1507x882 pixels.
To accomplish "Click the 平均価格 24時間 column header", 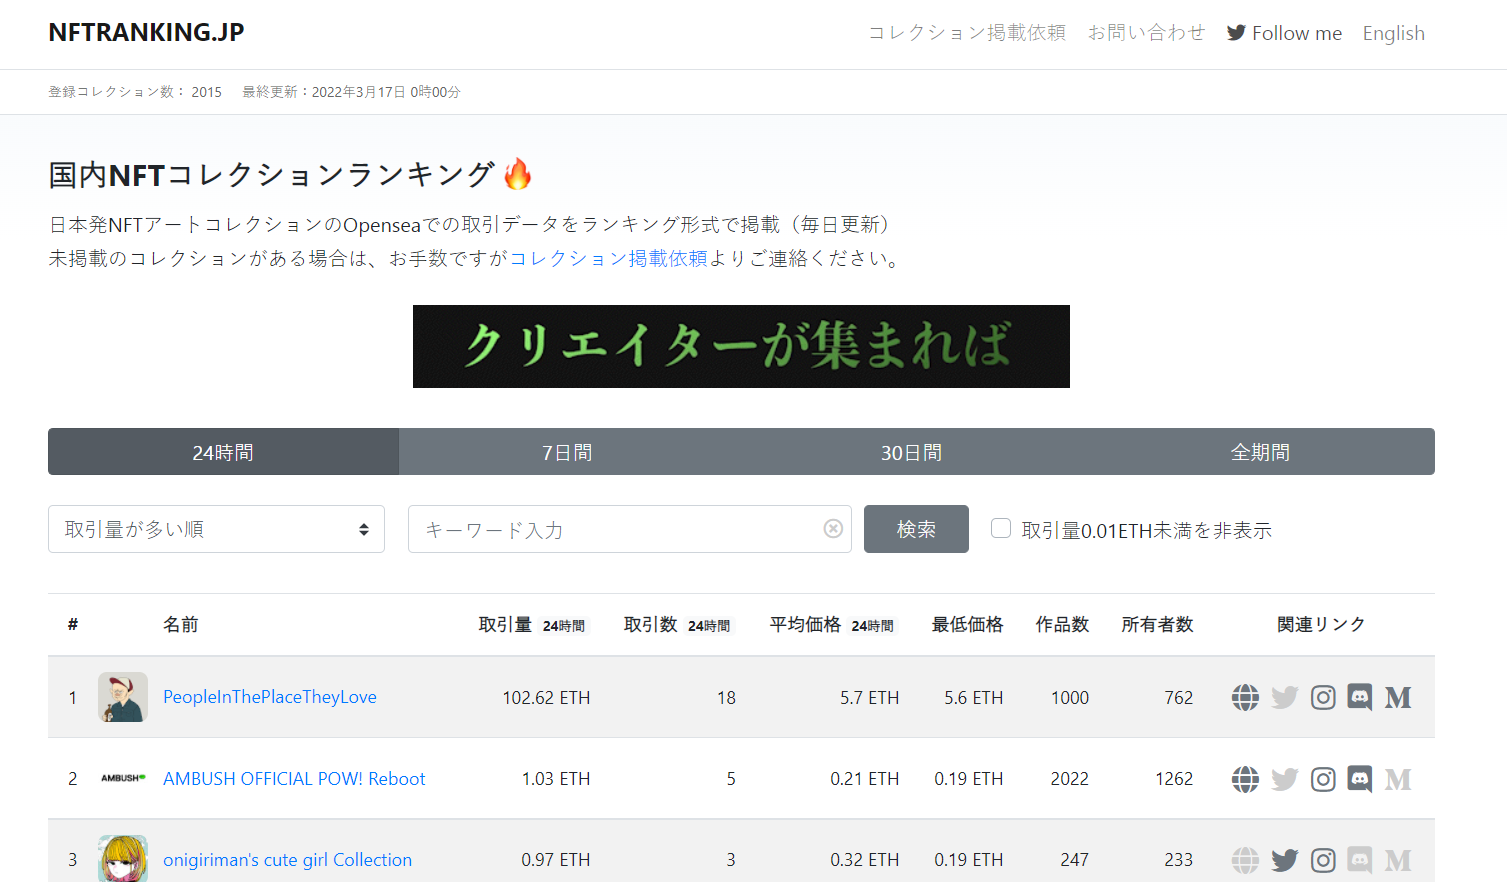I will 832,625.
